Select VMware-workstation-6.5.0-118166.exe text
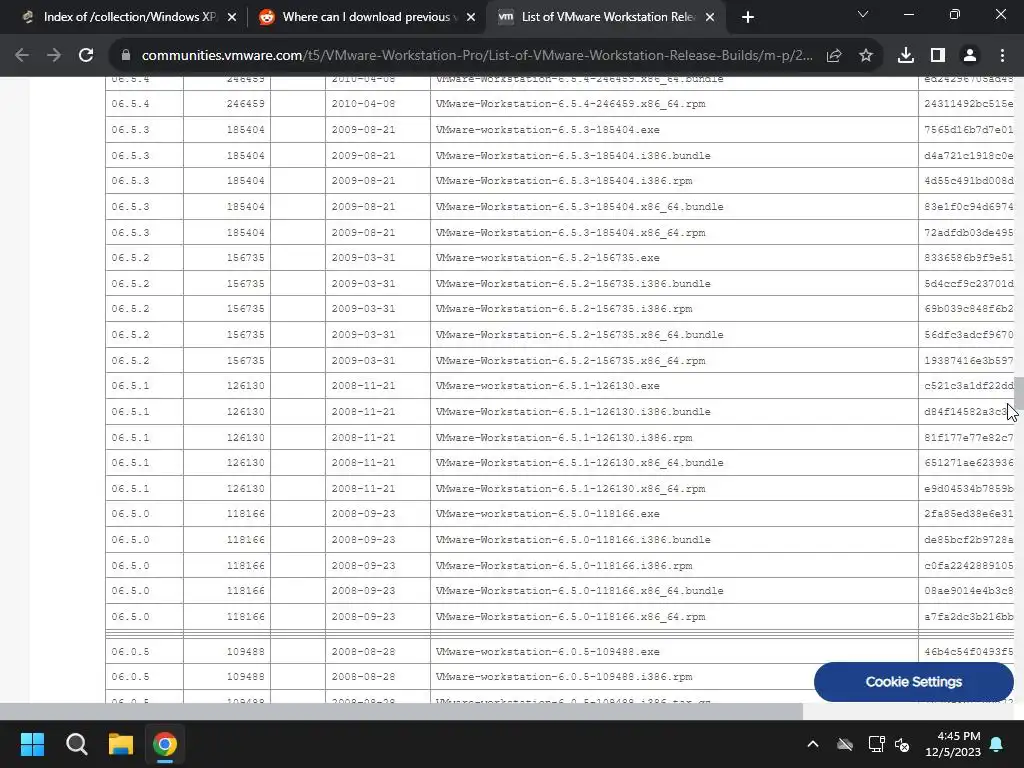Viewport: 1024px width, 768px height. (x=547, y=514)
